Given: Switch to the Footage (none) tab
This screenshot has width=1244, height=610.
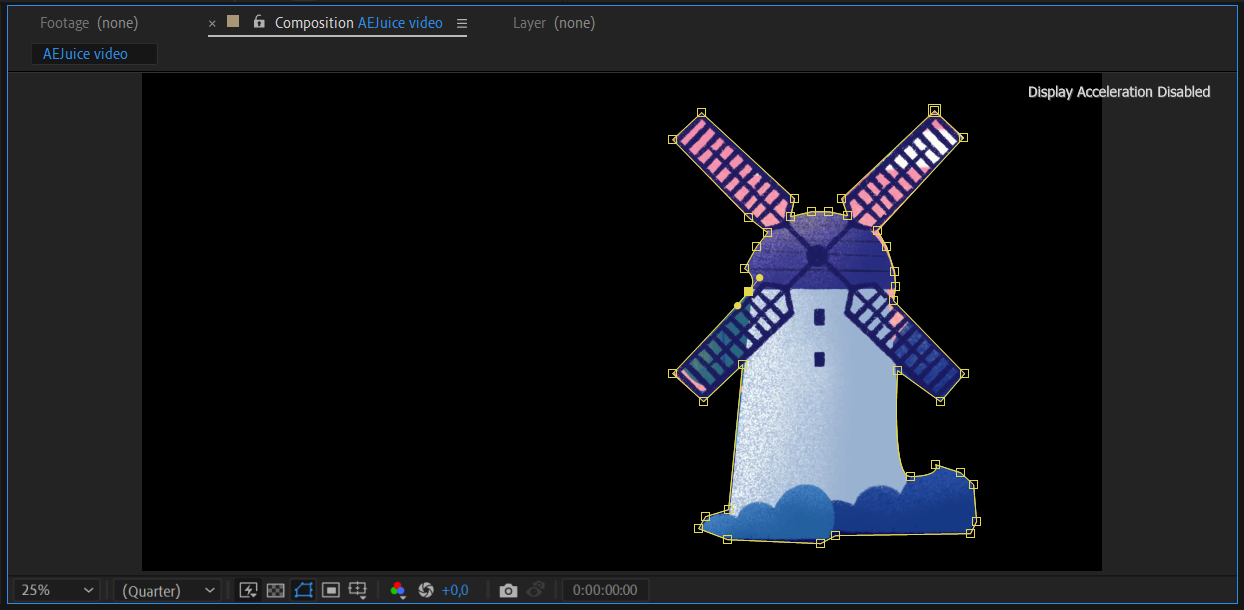Looking at the screenshot, I should [89, 22].
